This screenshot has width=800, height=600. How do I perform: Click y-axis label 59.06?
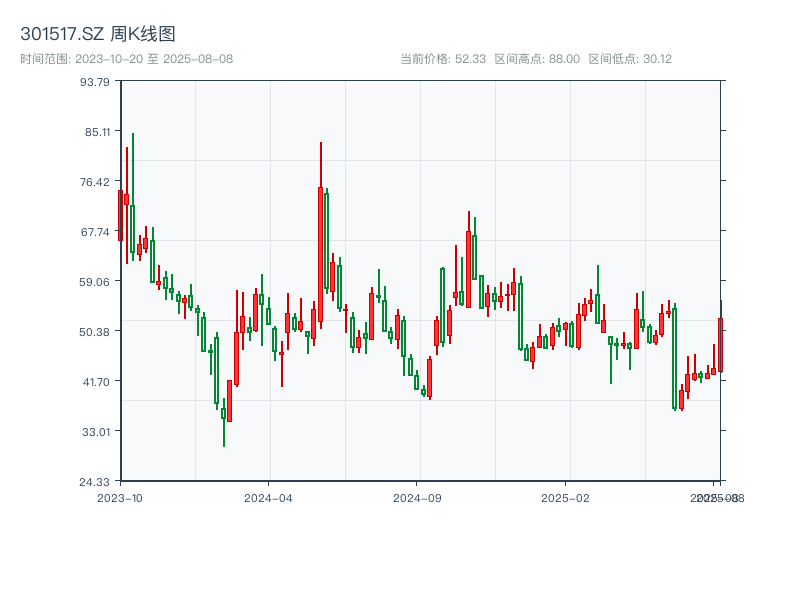[x=95, y=282]
